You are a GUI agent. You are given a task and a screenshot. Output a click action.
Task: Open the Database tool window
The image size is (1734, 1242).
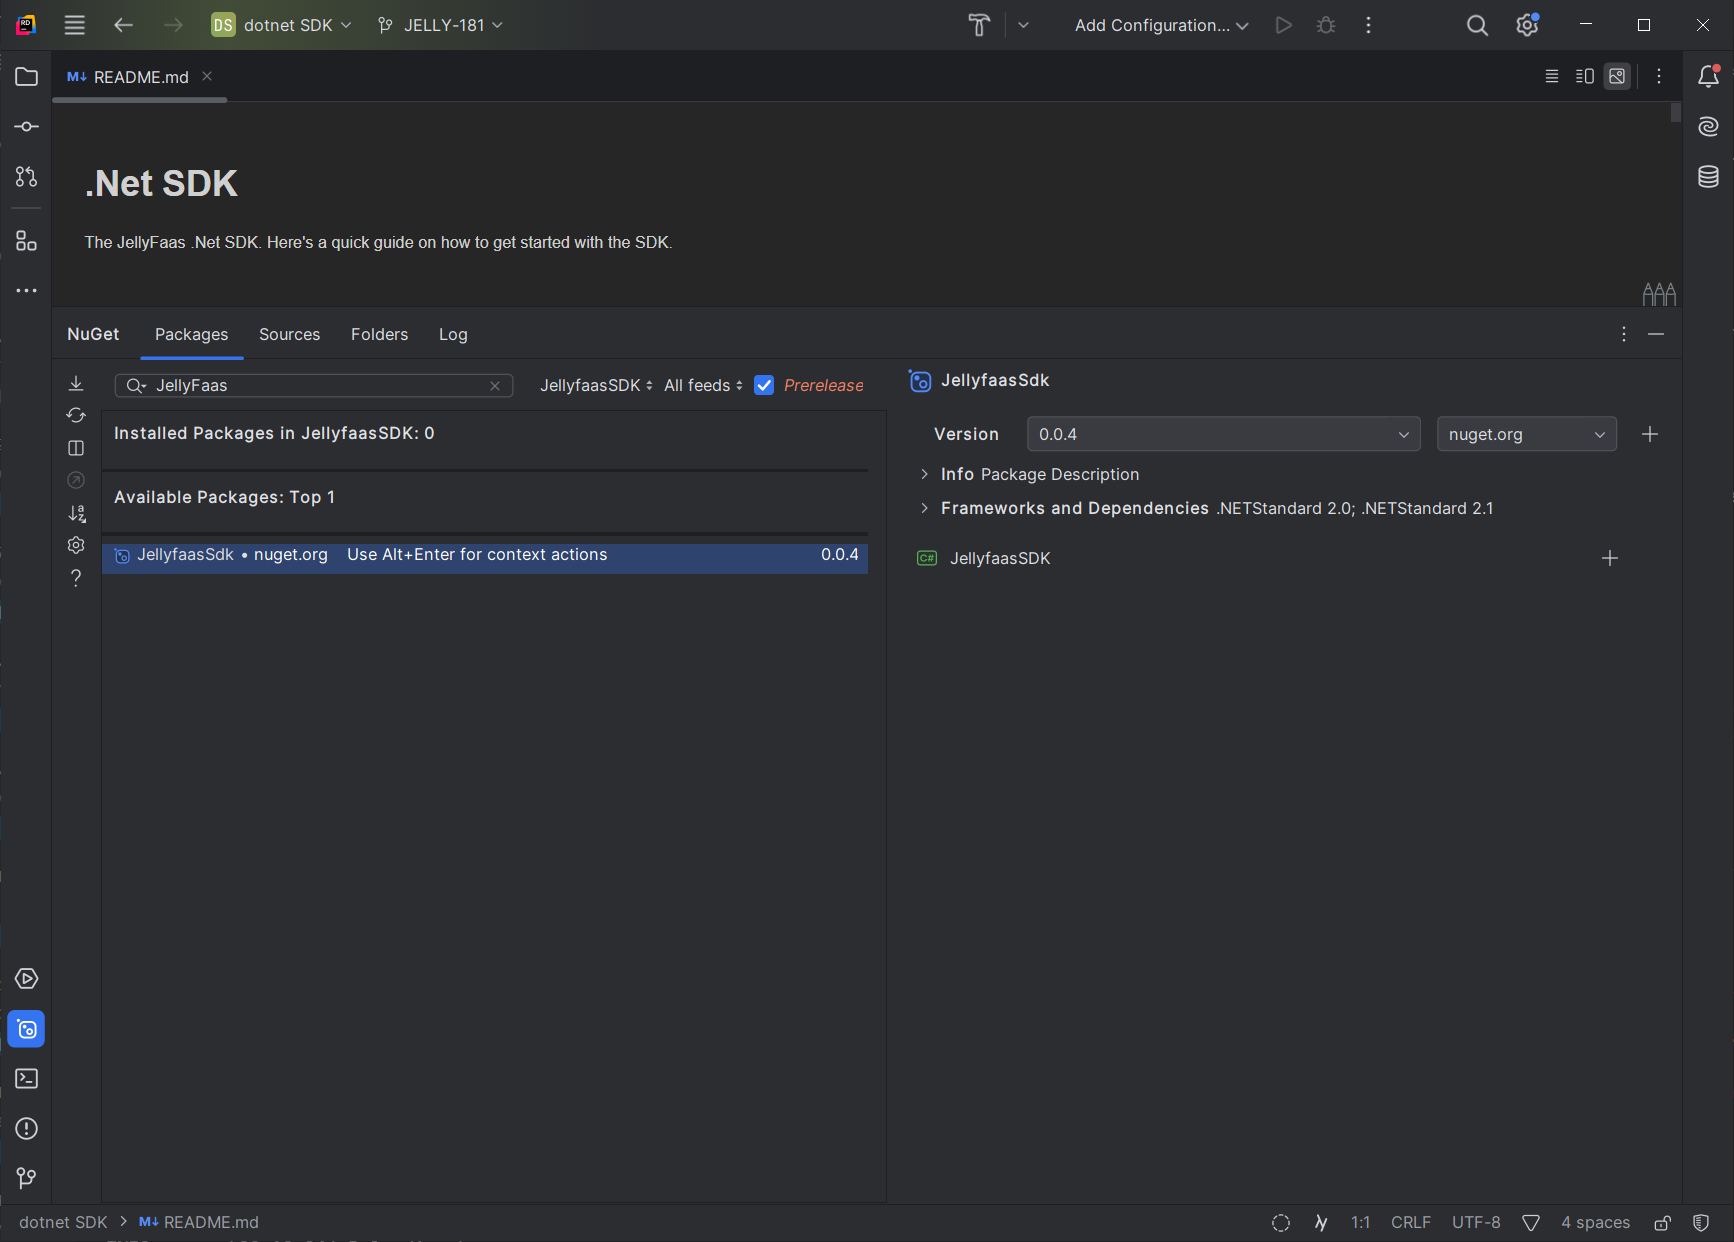(x=1709, y=177)
